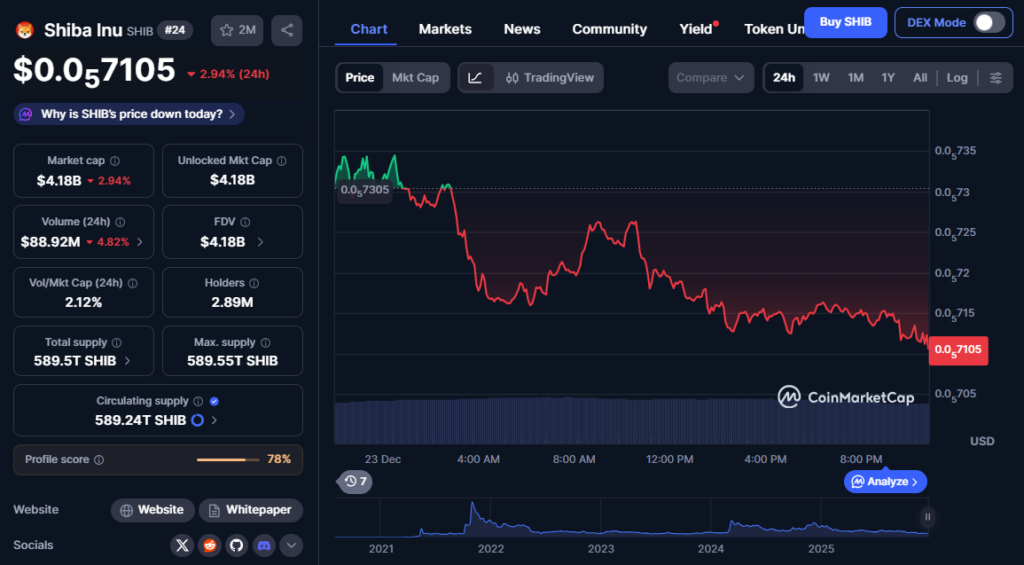The width and height of the screenshot is (1024, 565).
Task: Open the Reddit social link
Action: pos(209,545)
